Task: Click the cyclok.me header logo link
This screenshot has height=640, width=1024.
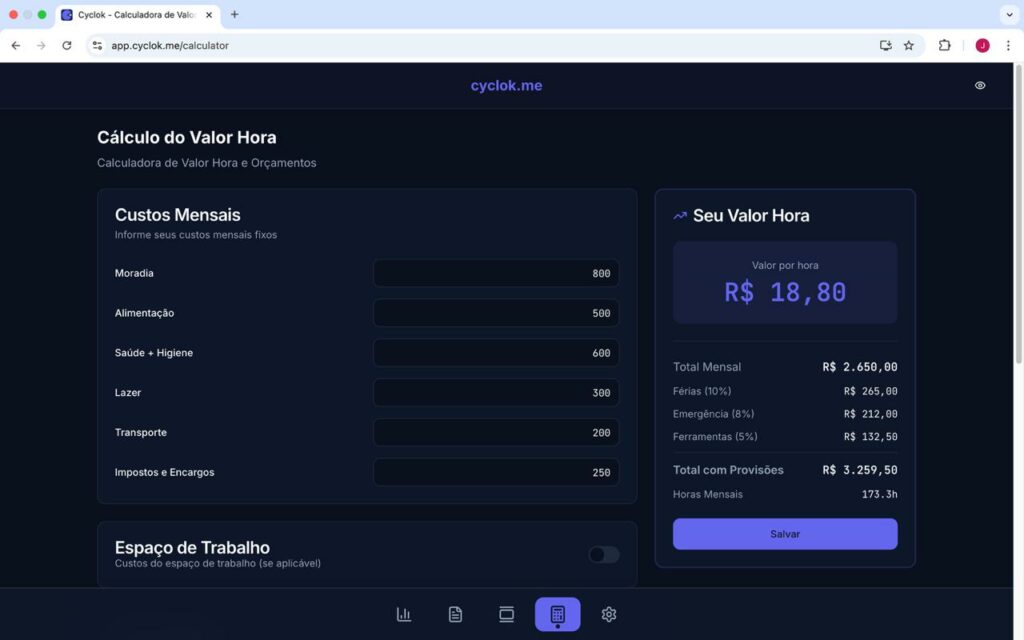Action: 506,86
